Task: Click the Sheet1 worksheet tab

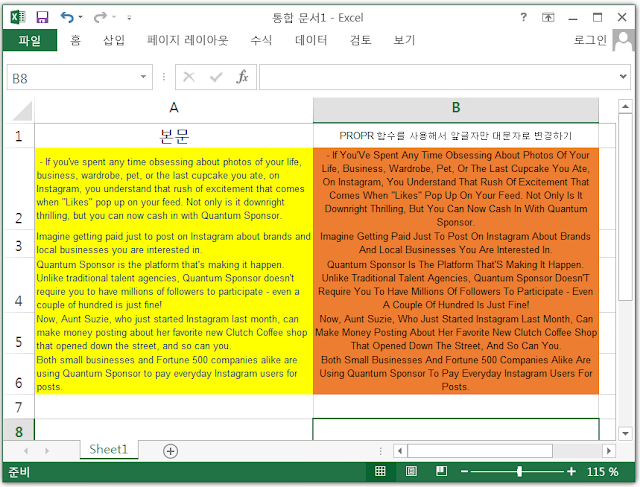Action: tap(109, 450)
